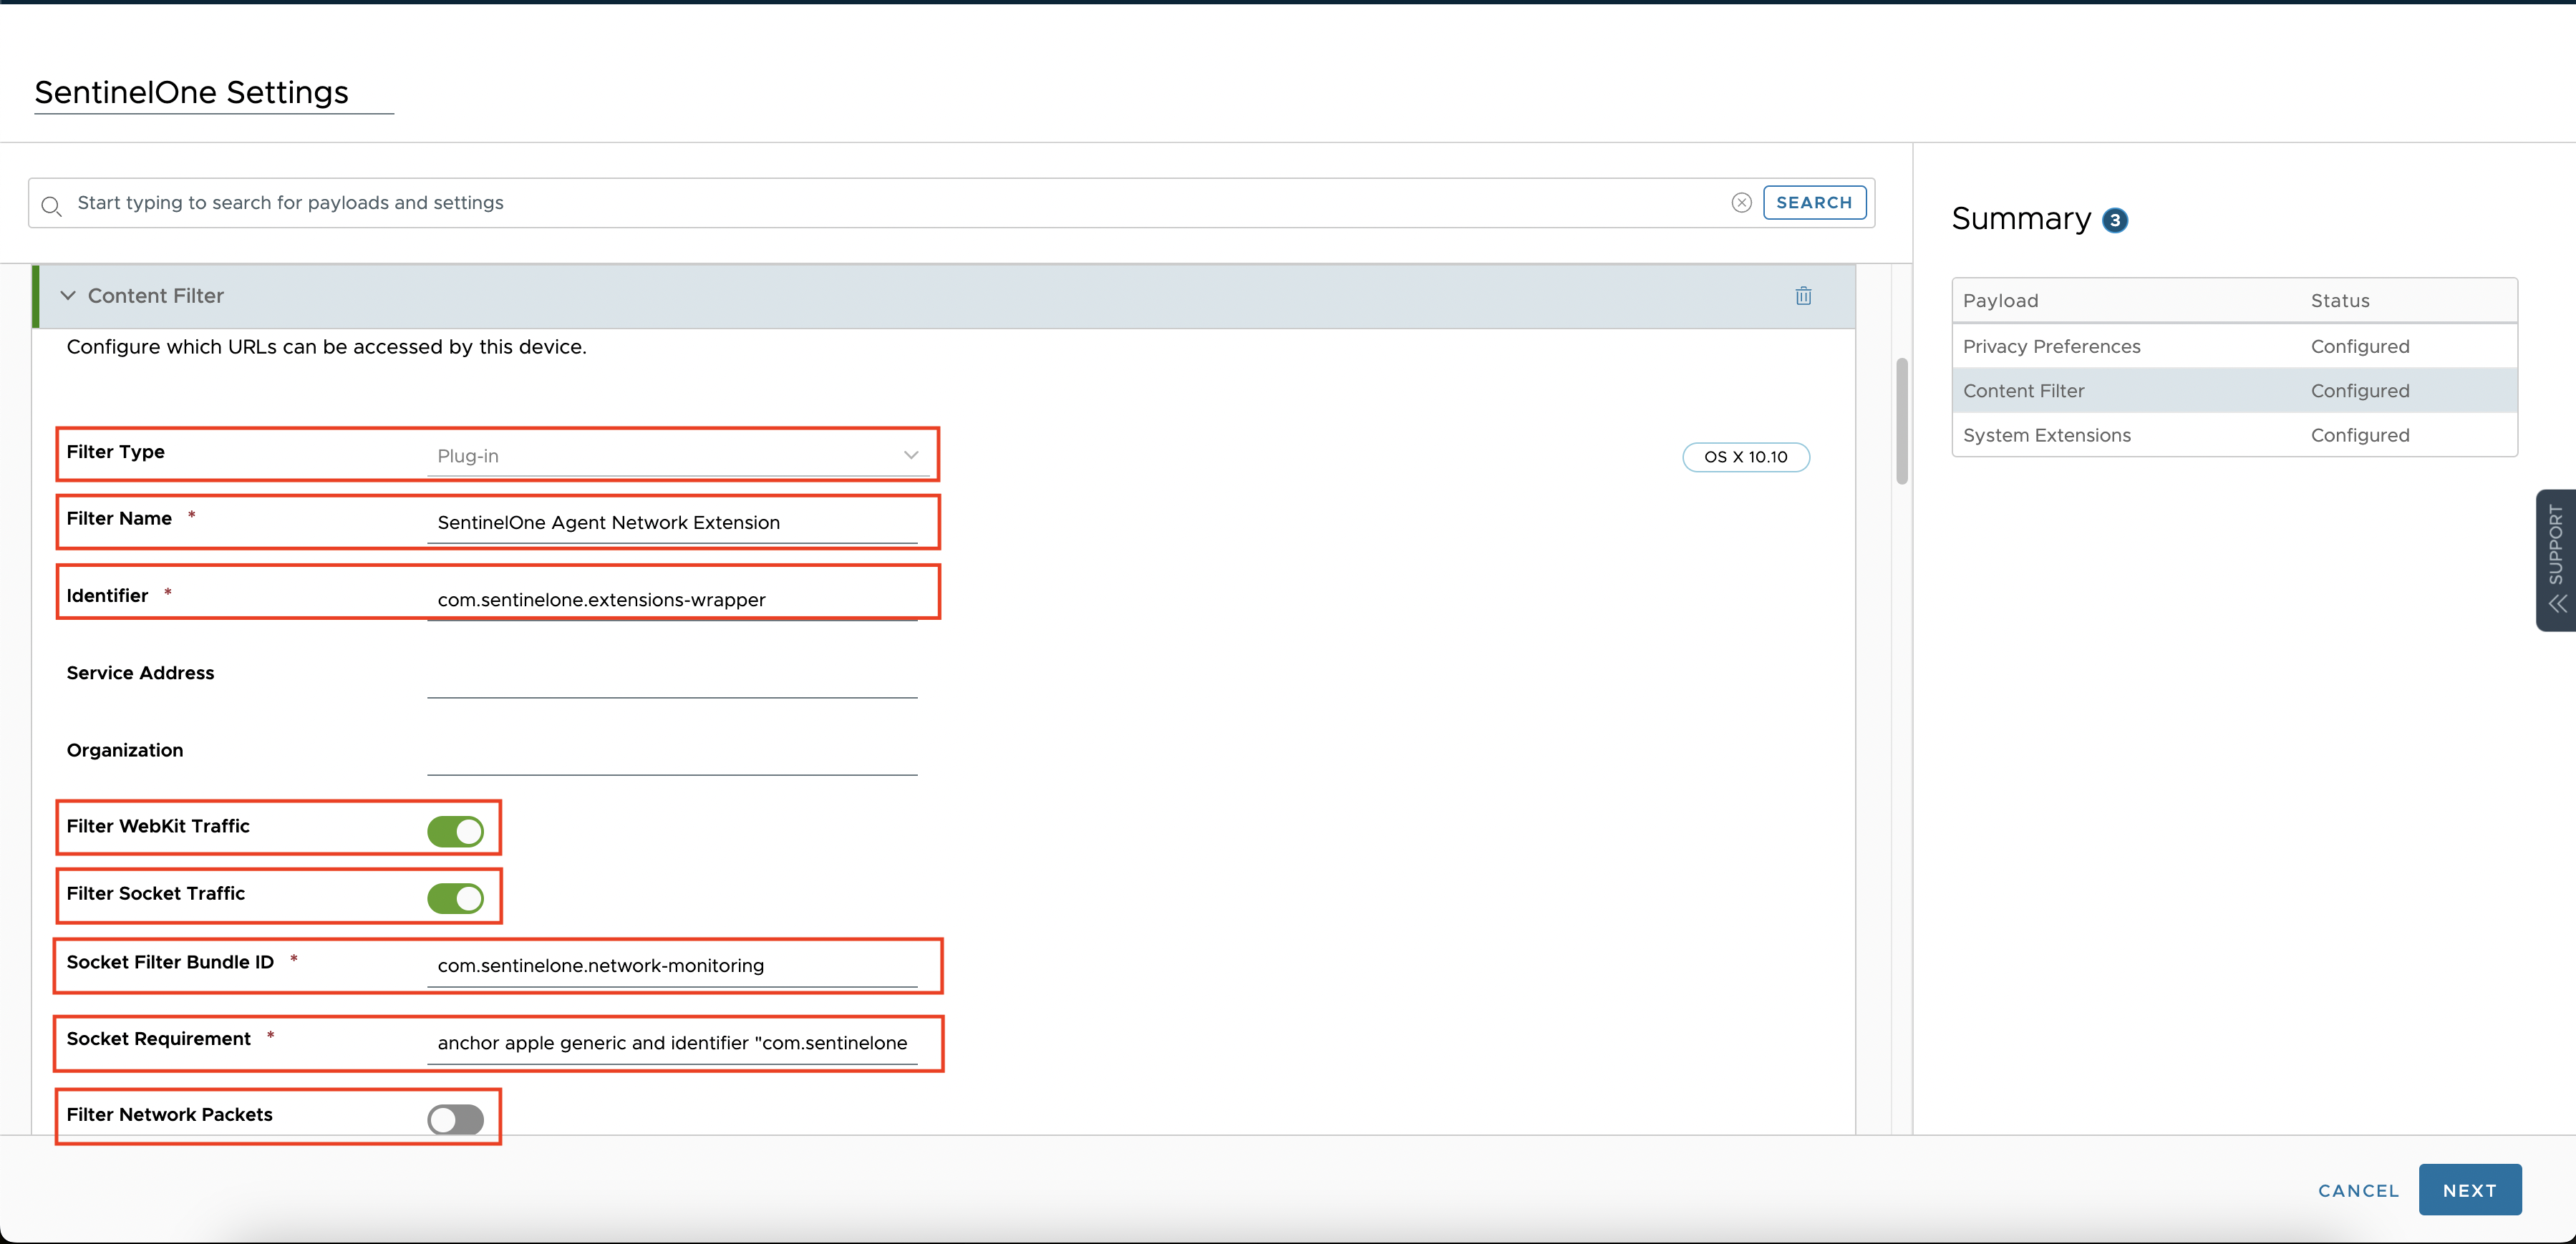Click the empty Service Address field
The width and height of the screenshot is (2576, 1244).
672,677
